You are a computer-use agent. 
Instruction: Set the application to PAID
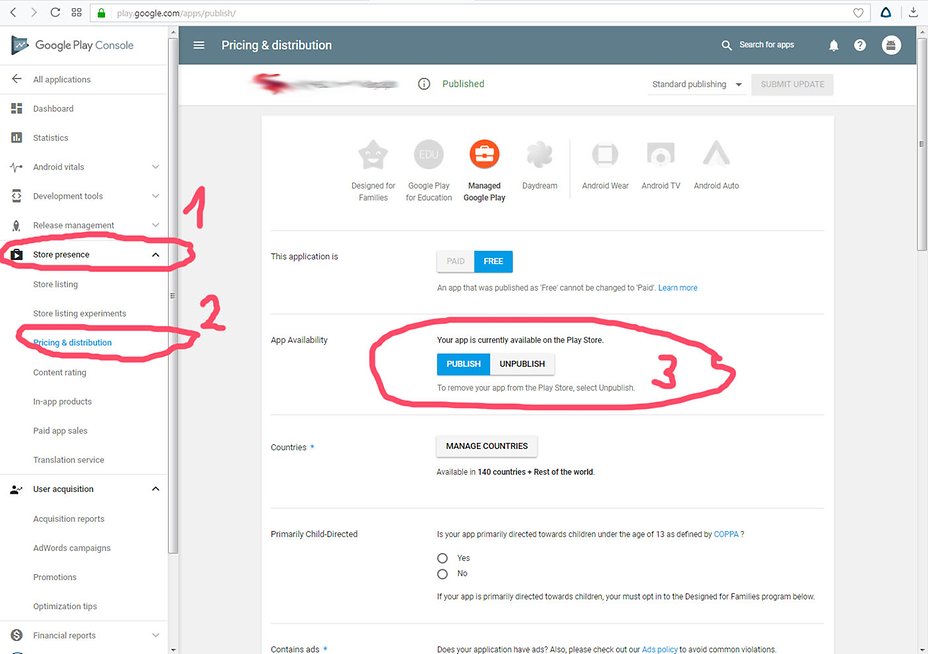click(x=455, y=261)
